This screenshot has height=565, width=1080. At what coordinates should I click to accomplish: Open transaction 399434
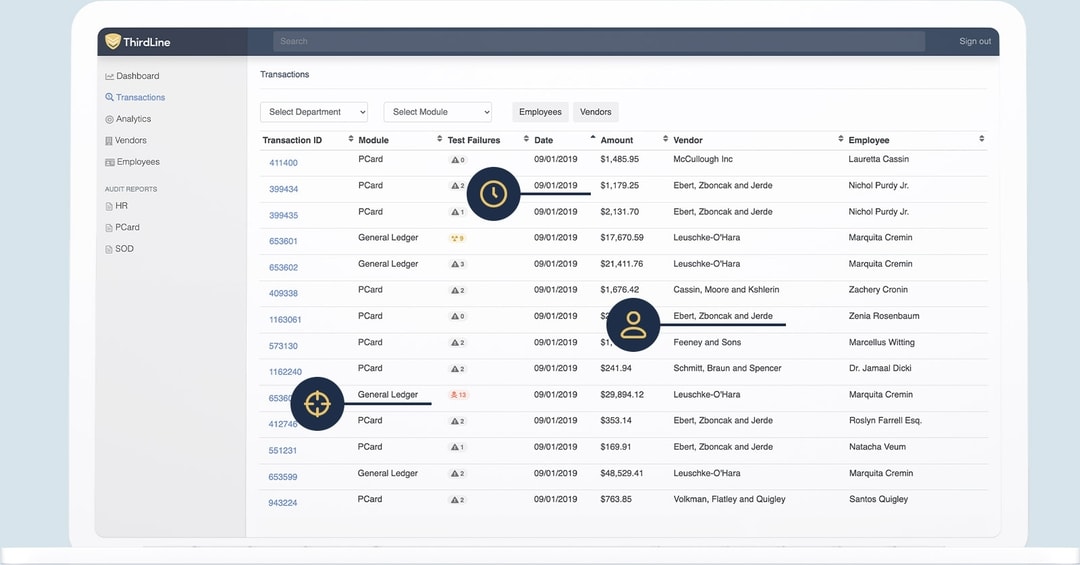pyautogui.click(x=283, y=189)
